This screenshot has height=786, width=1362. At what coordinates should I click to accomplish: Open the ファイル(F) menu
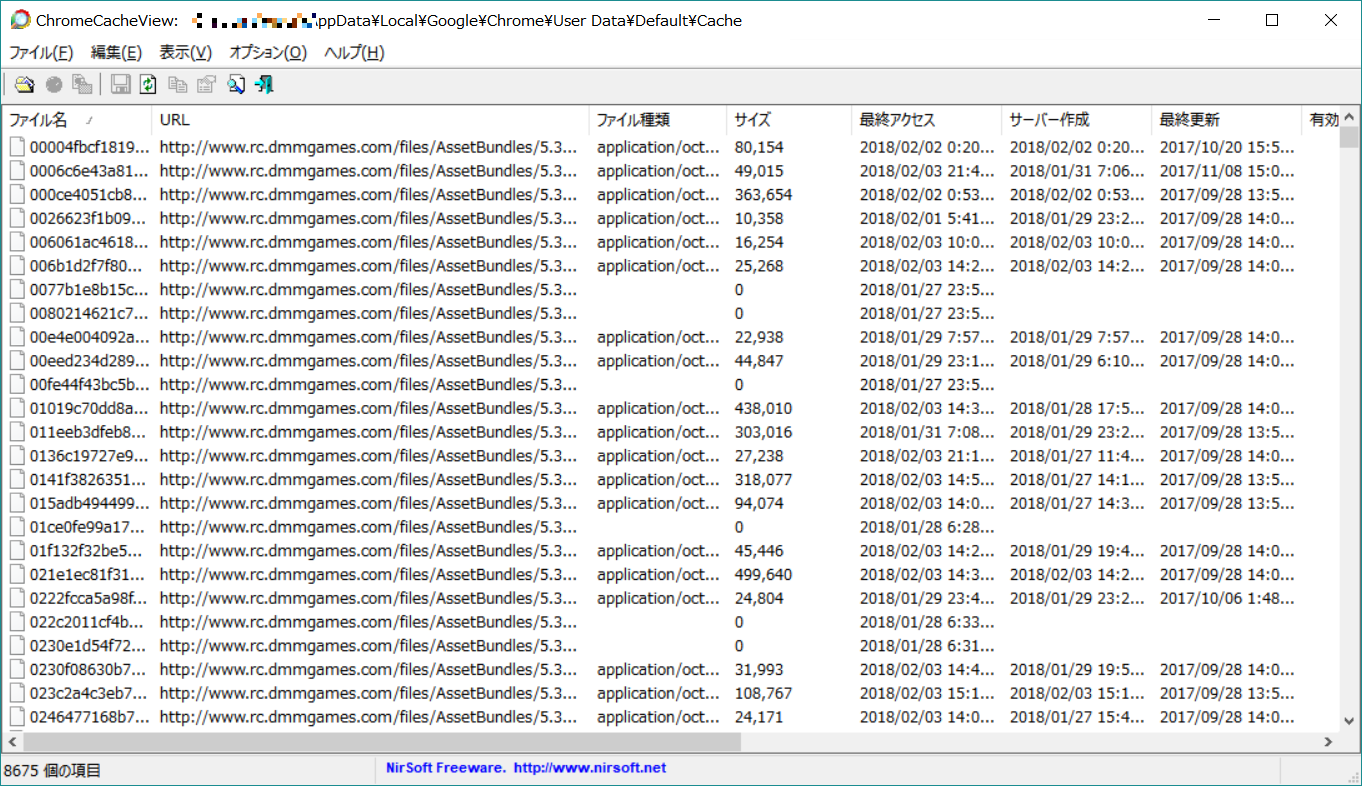tap(41, 53)
